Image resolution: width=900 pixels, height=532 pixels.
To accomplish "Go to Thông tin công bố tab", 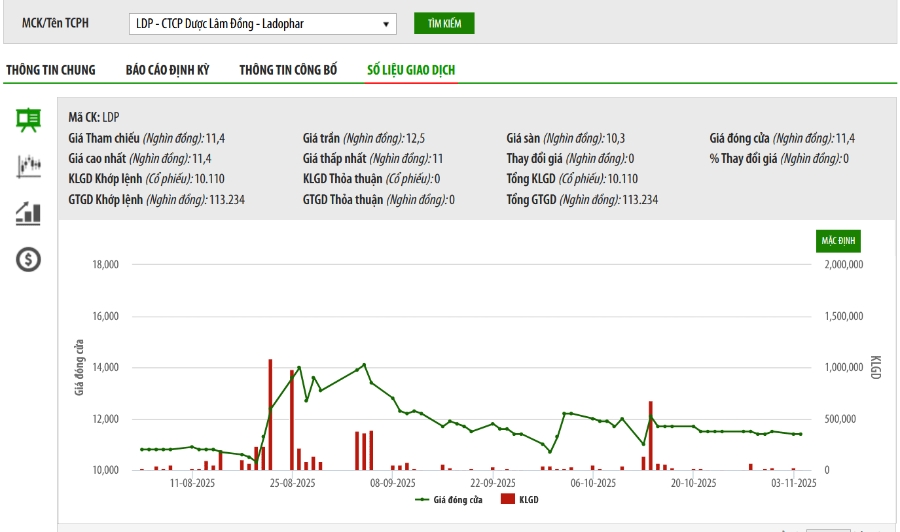I will tap(288, 70).
